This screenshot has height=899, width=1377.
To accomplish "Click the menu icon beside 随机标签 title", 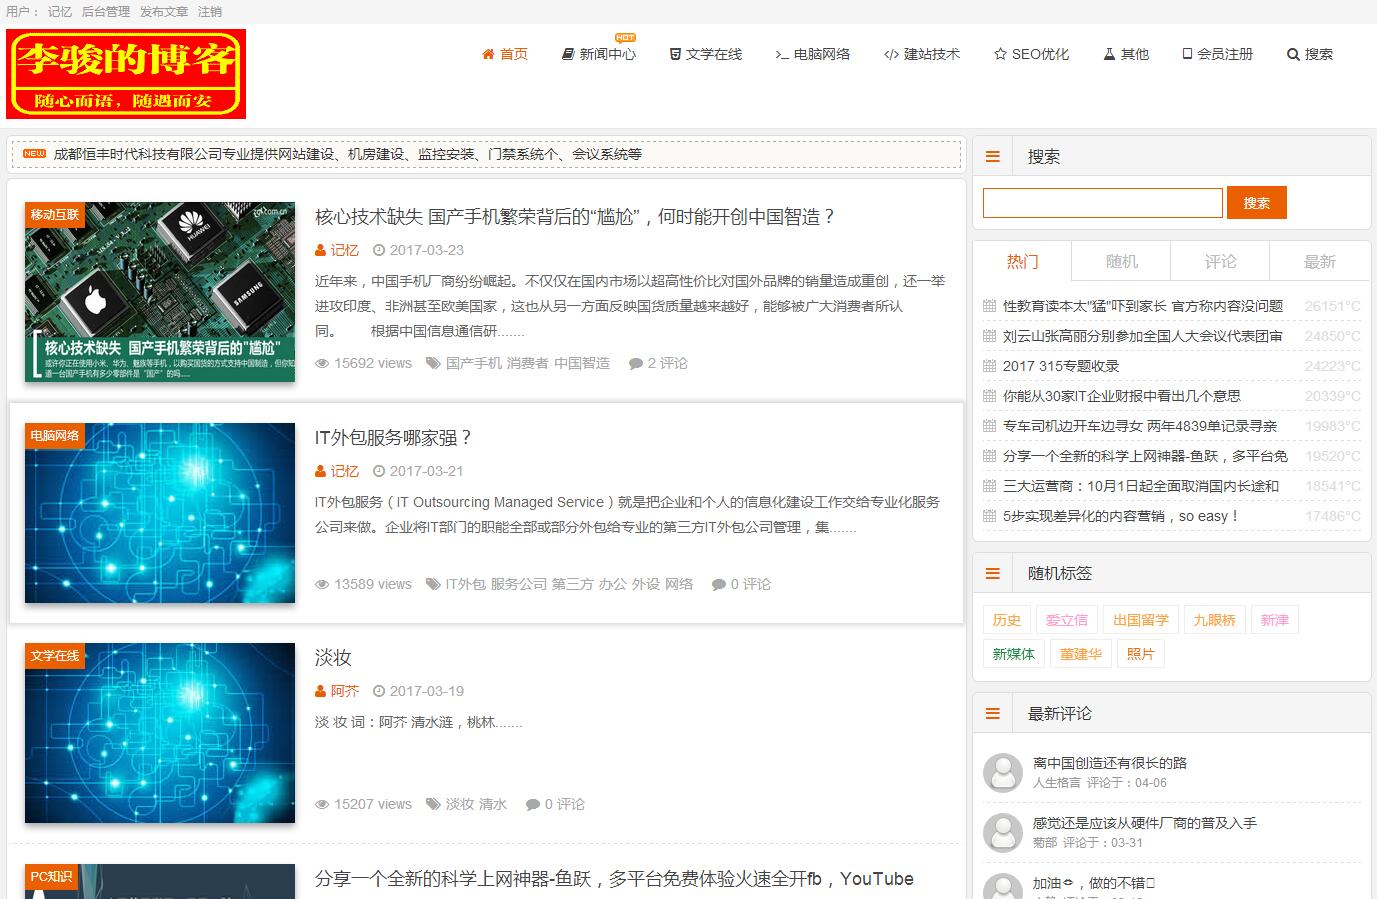I will [x=993, y=574].
